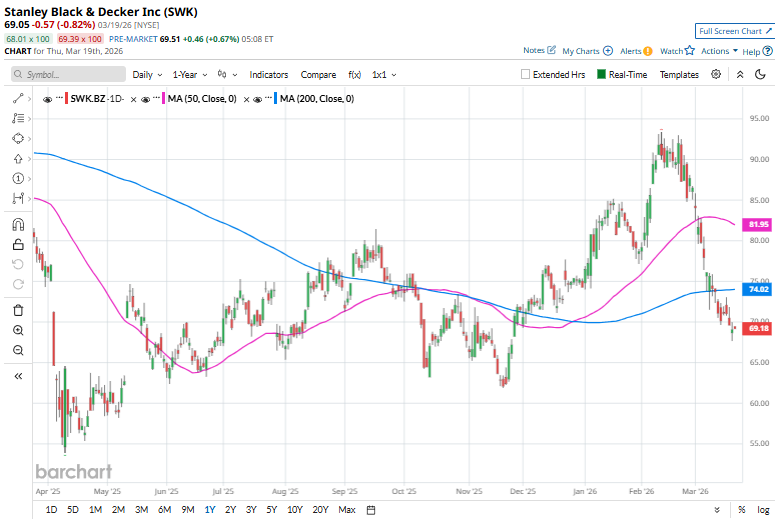Collapse the drawing toolbar with double-arrow icon
The height and width of the screenshot is (521, 775).
pos(18,376)
